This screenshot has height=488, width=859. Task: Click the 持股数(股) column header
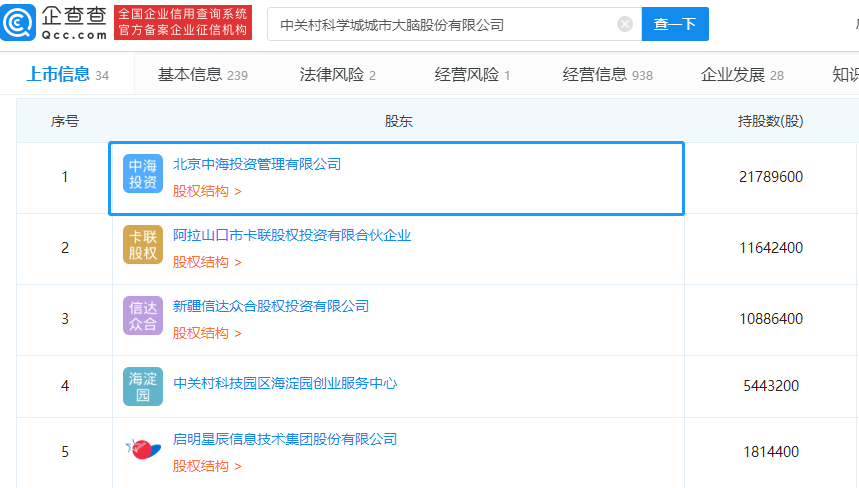click(770, 121)
